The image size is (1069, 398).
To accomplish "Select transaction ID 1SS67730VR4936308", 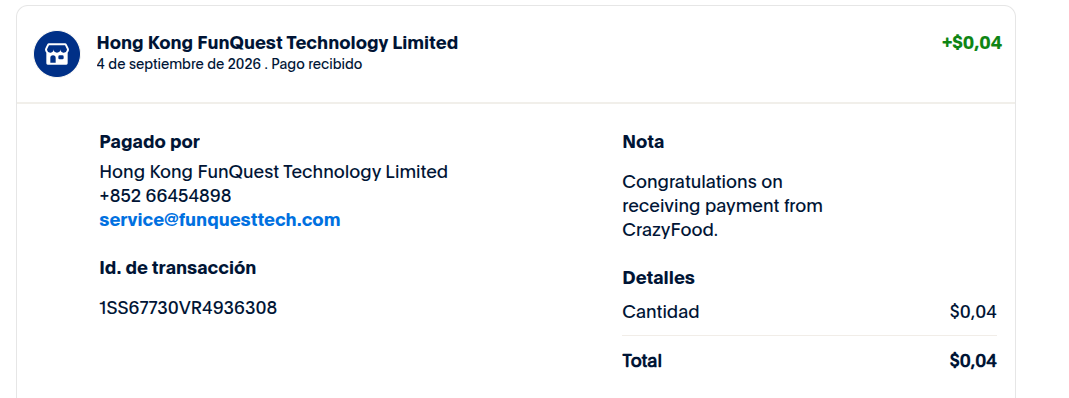I will 188,308.
